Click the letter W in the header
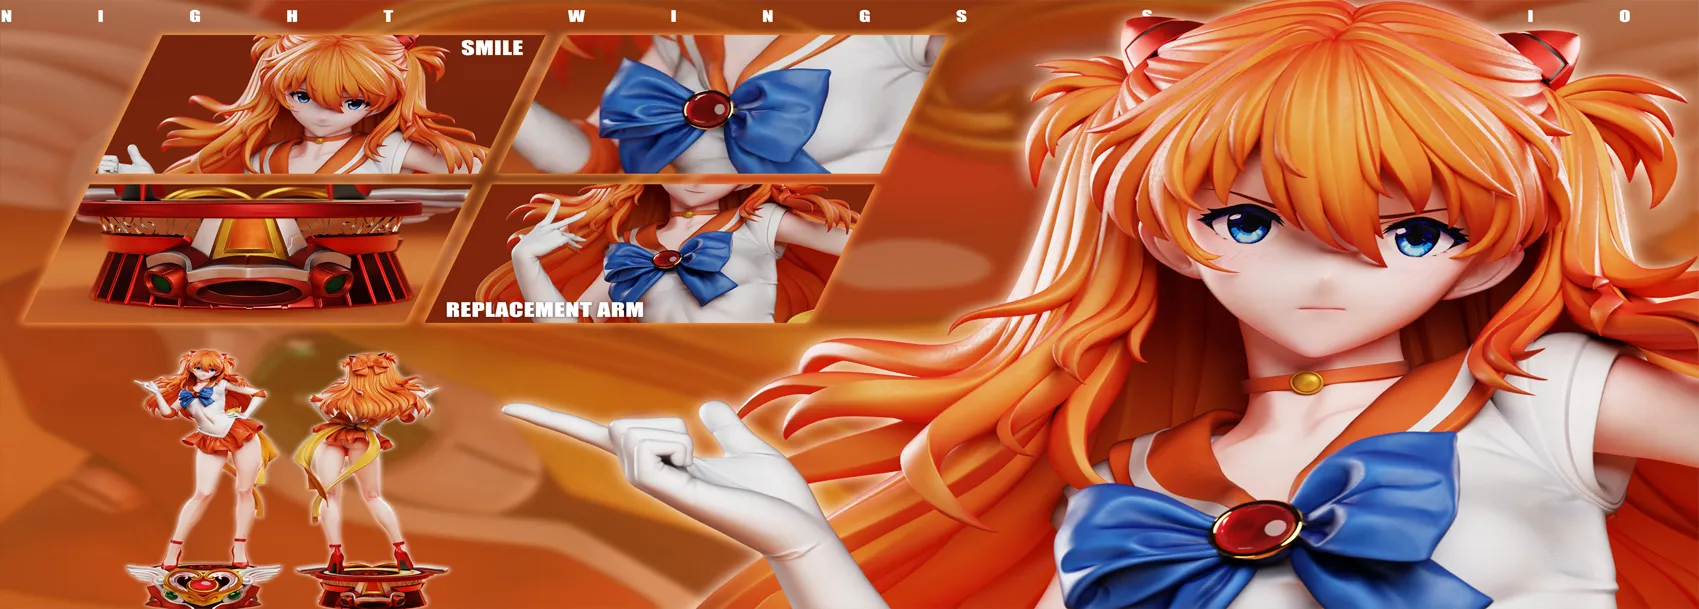The width and height of the screenshot is (1699, 609). [x=576, y=16]
